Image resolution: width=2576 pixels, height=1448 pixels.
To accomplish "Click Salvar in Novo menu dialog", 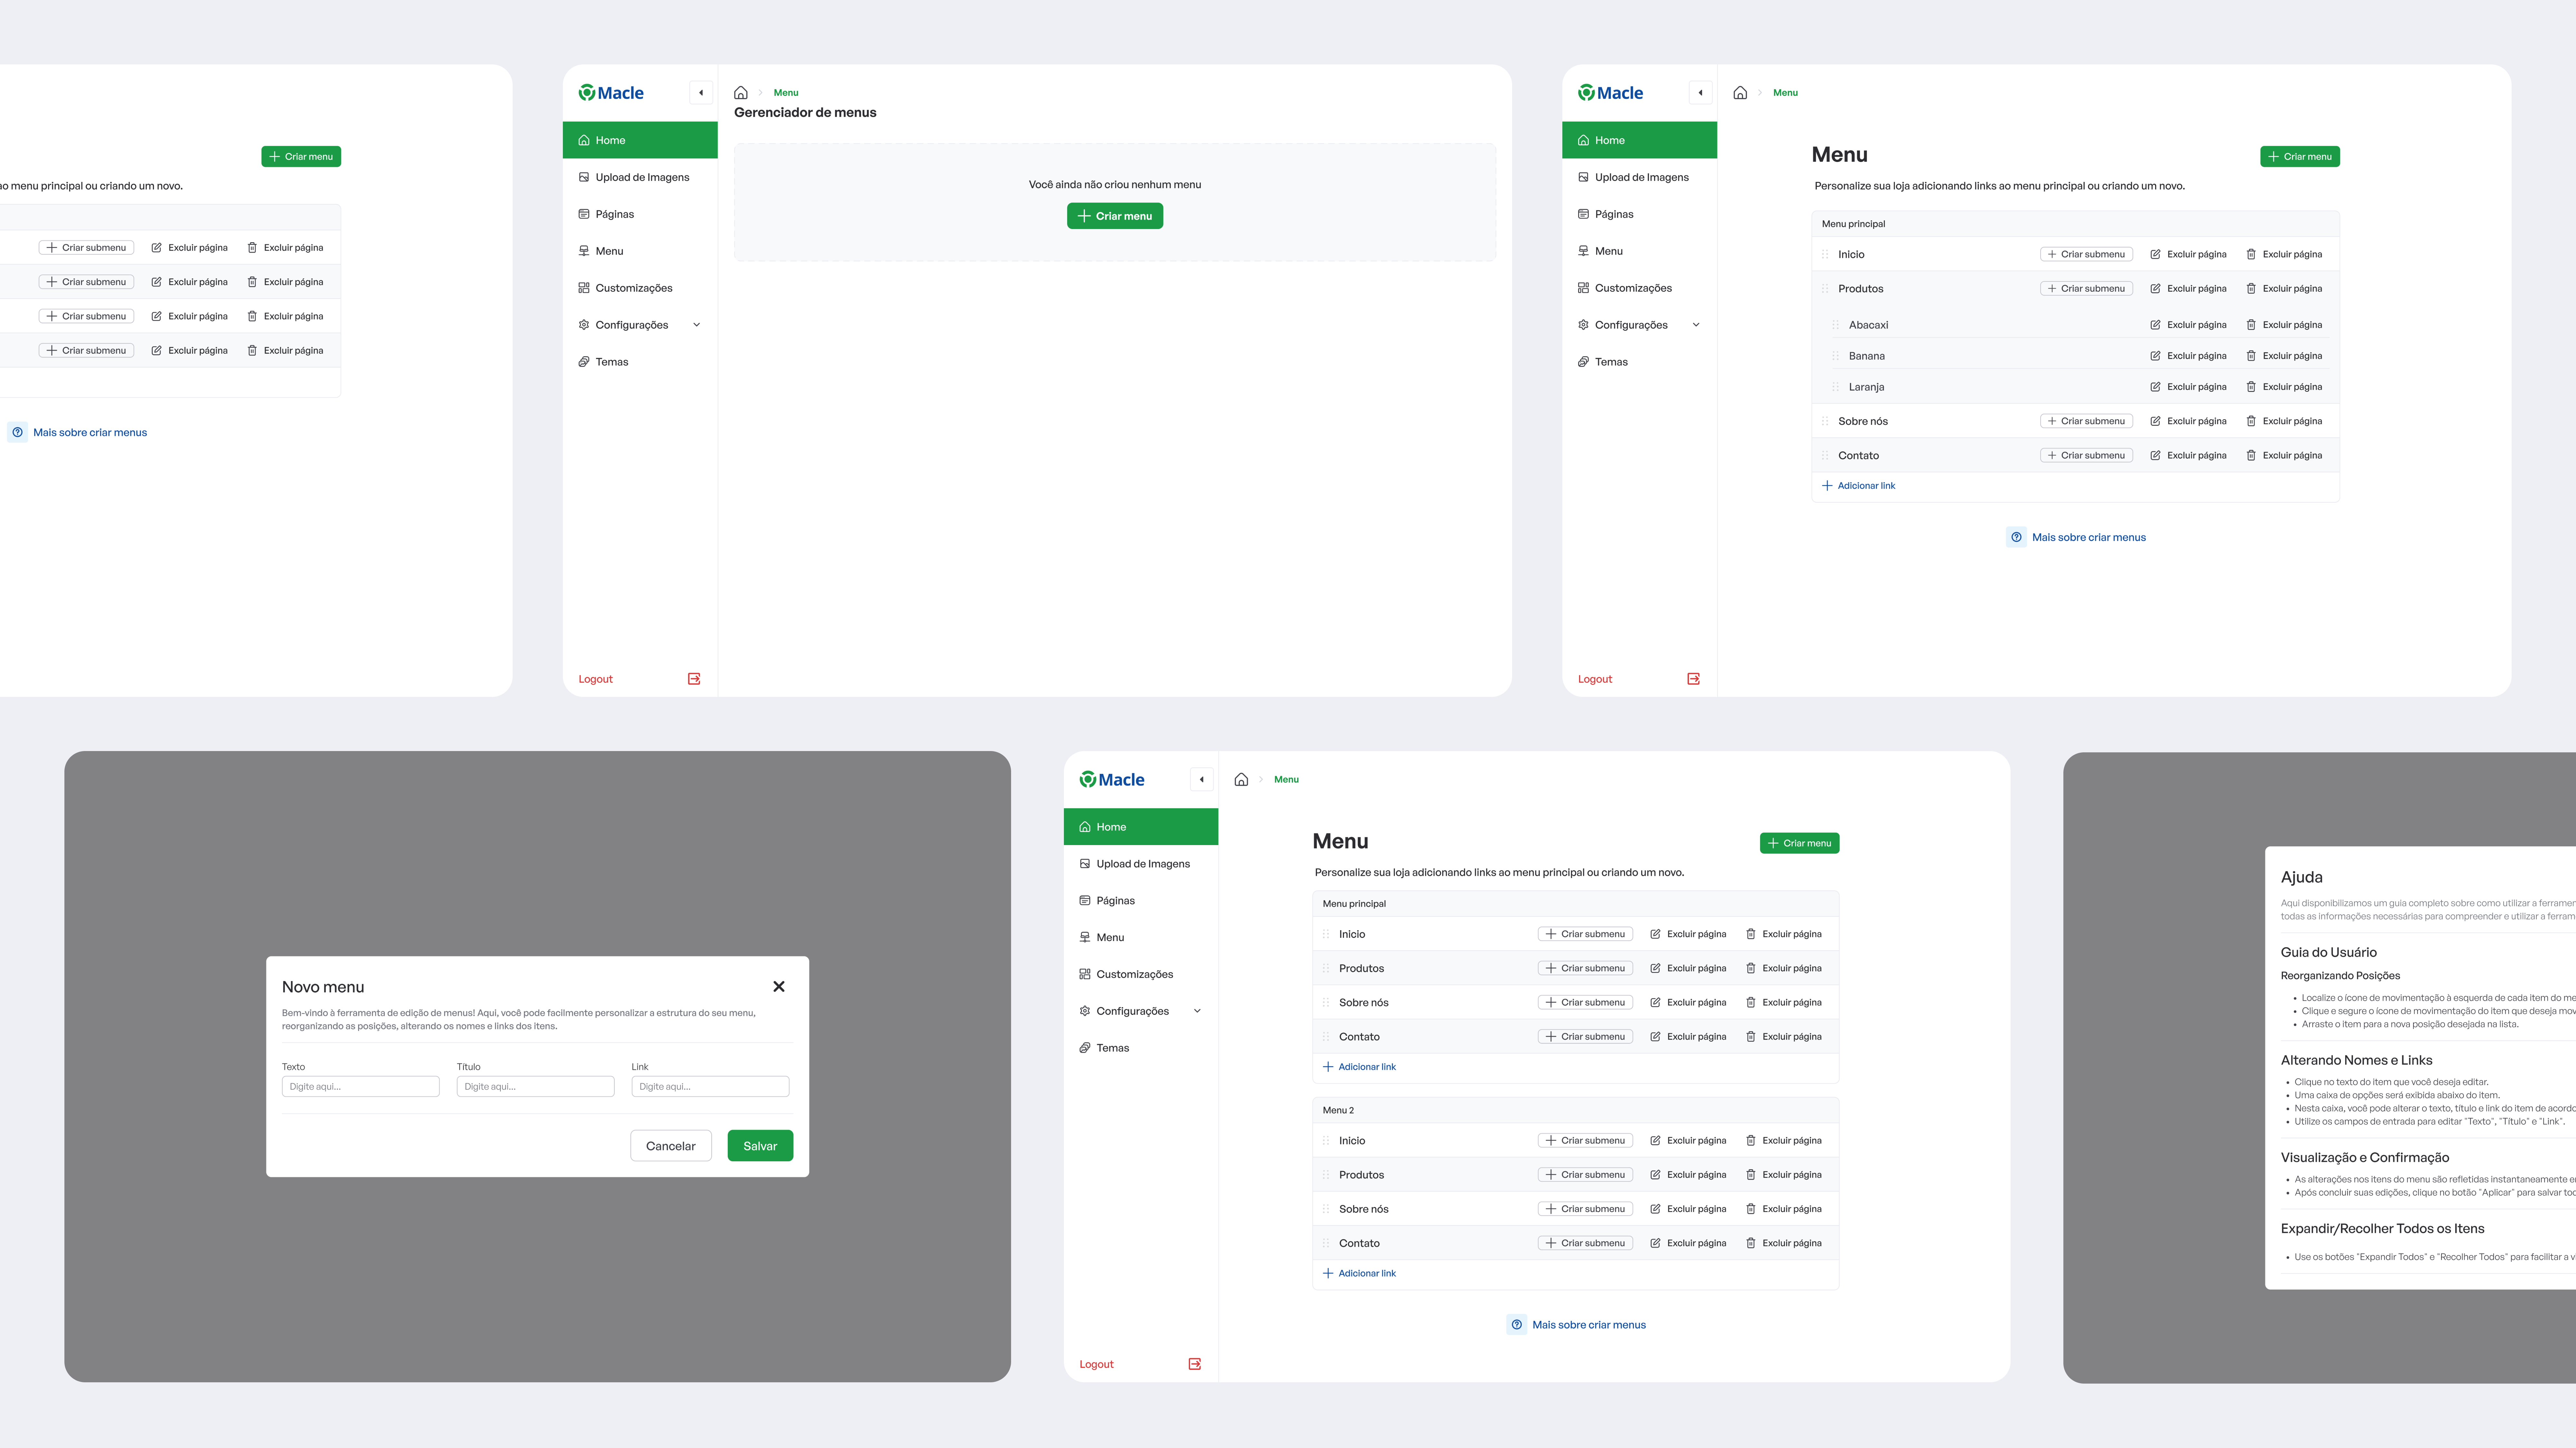I will [x=760, y=1146].
